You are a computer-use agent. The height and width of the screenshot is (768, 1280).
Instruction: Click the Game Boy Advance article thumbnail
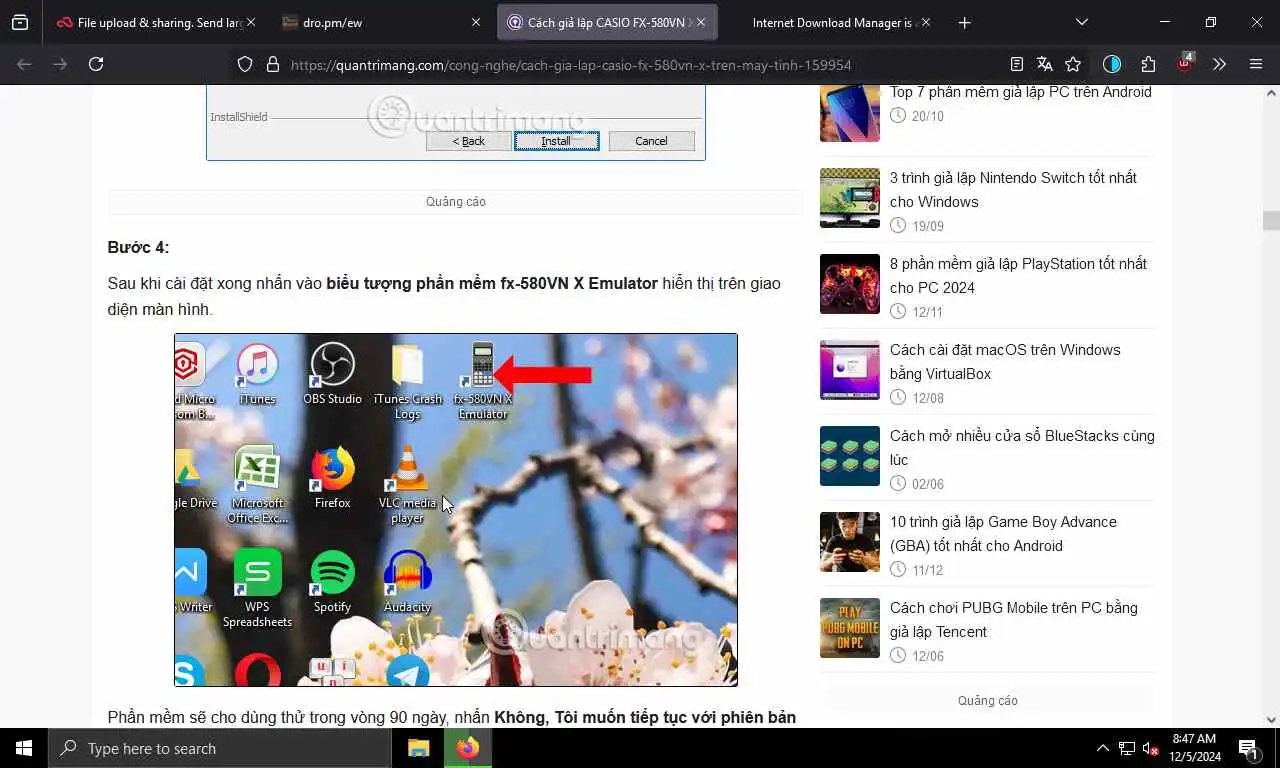click(850, 542)
